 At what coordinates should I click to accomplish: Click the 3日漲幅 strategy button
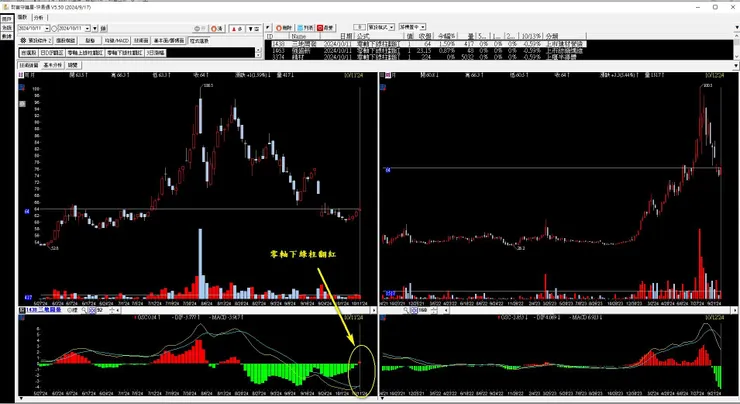(x=155, y=53)
